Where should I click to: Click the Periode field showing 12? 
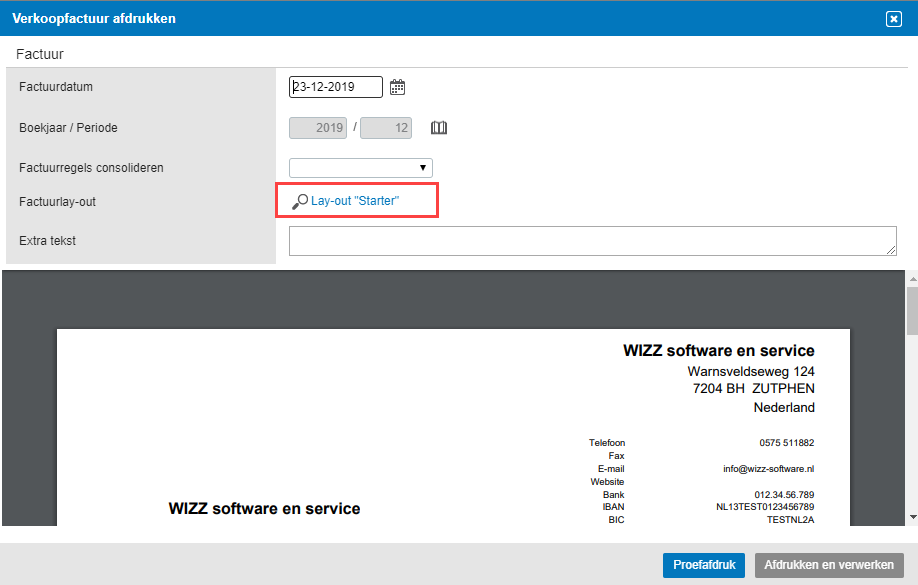(x=386, y=128)
